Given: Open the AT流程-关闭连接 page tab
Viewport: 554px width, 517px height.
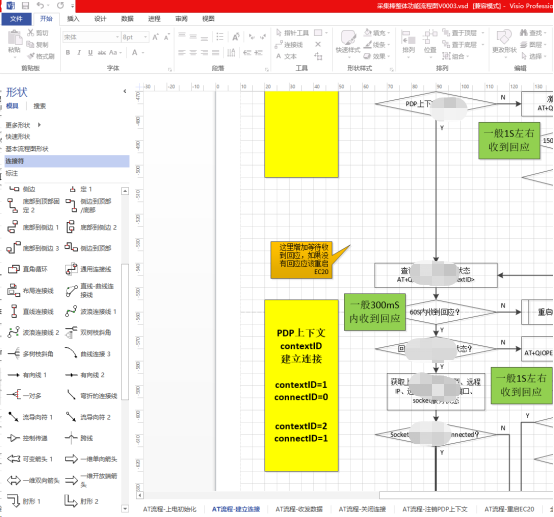Looking at the screenshot, I should [362, 509].
